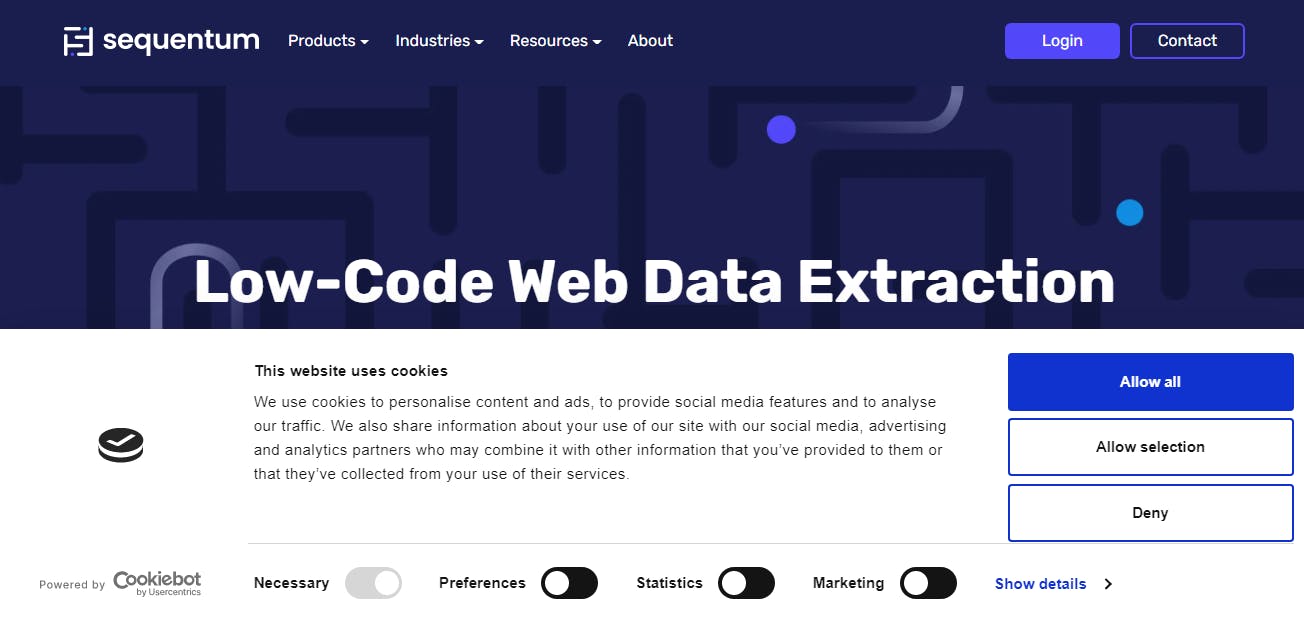Click the Show details chevron arrow
The image size is (1304, 623).
click(1108, 584)
